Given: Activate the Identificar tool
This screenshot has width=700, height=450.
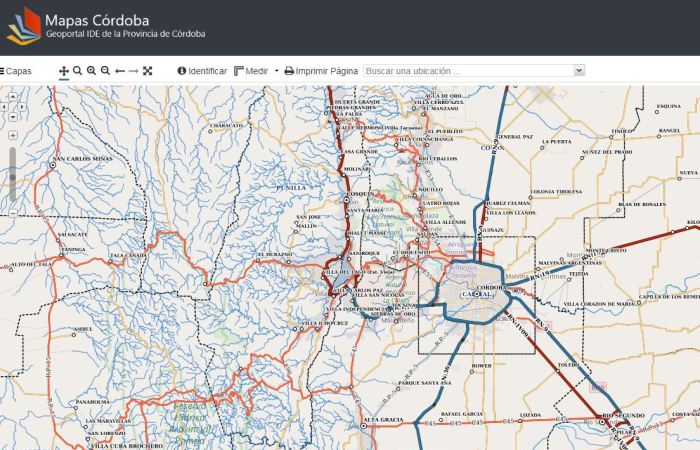Looking at the screenshot, I should (x=202, y=71).
